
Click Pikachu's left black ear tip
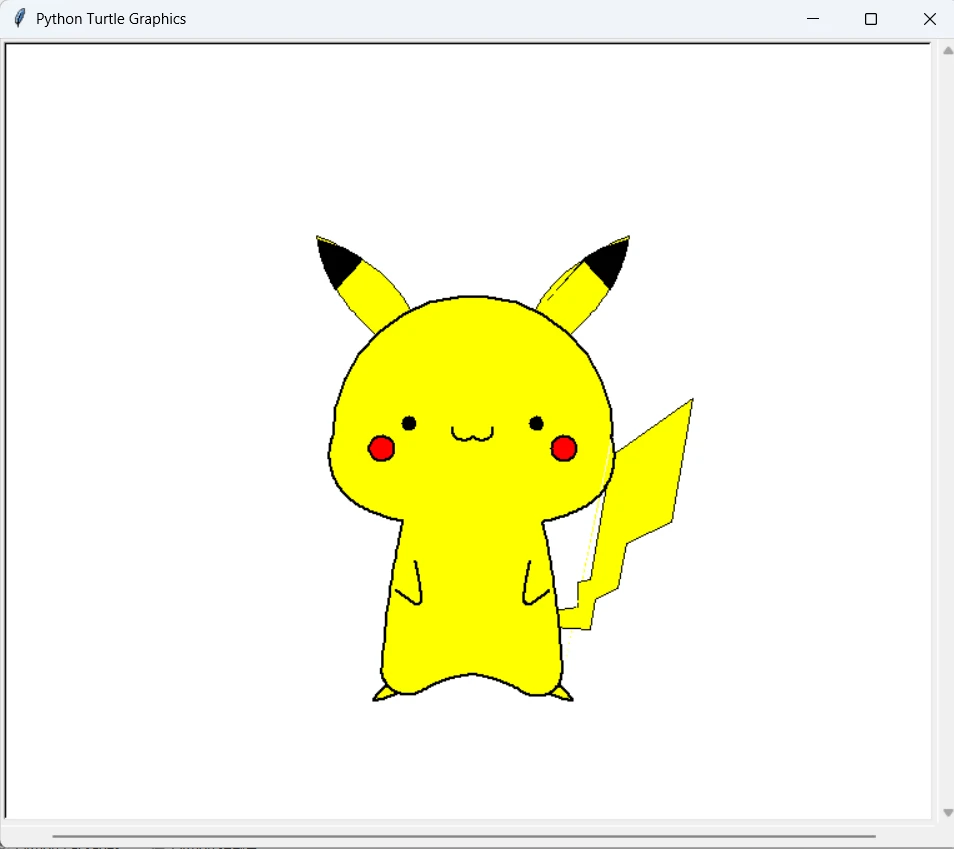(x=334, y=260)
